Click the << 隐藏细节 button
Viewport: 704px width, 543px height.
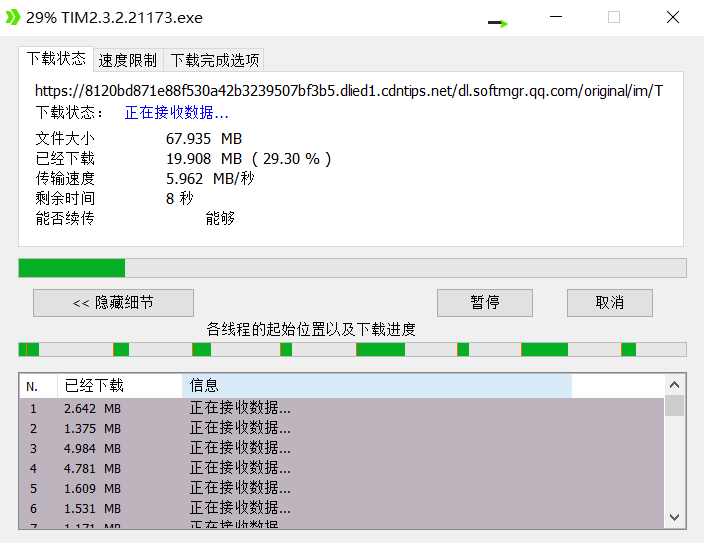(113, 303)
